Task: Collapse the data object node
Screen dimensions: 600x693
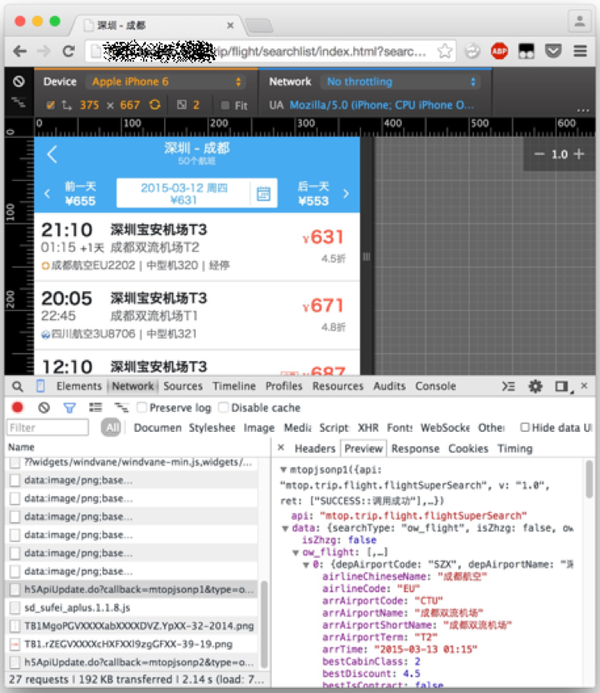Action: click(285, 528)
